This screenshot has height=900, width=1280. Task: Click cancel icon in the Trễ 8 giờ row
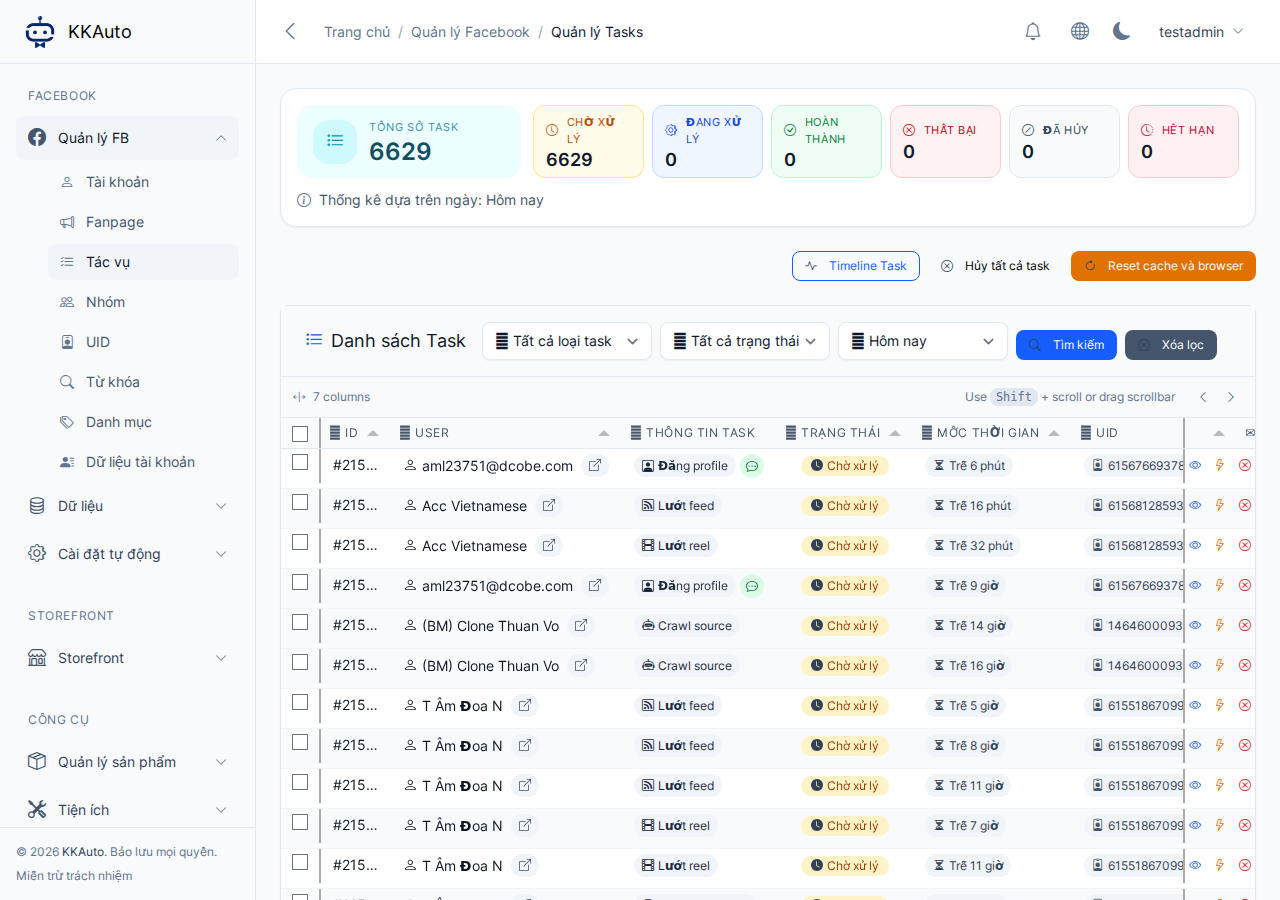[1245, 745]
